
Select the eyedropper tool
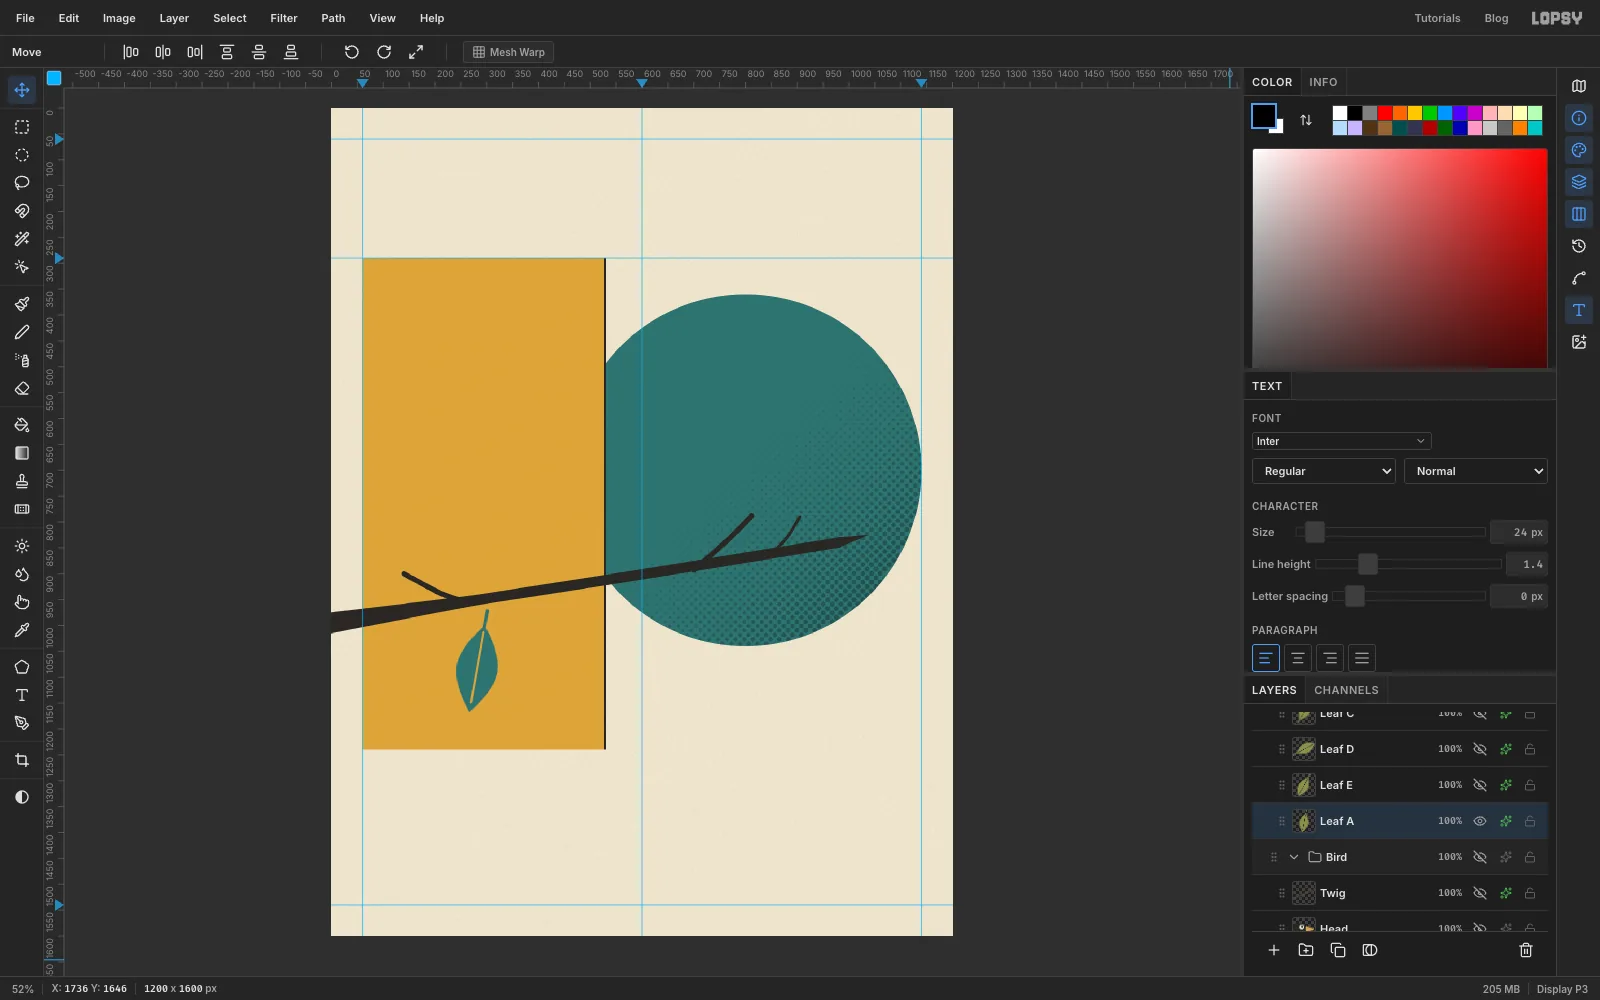click(22, 630)
